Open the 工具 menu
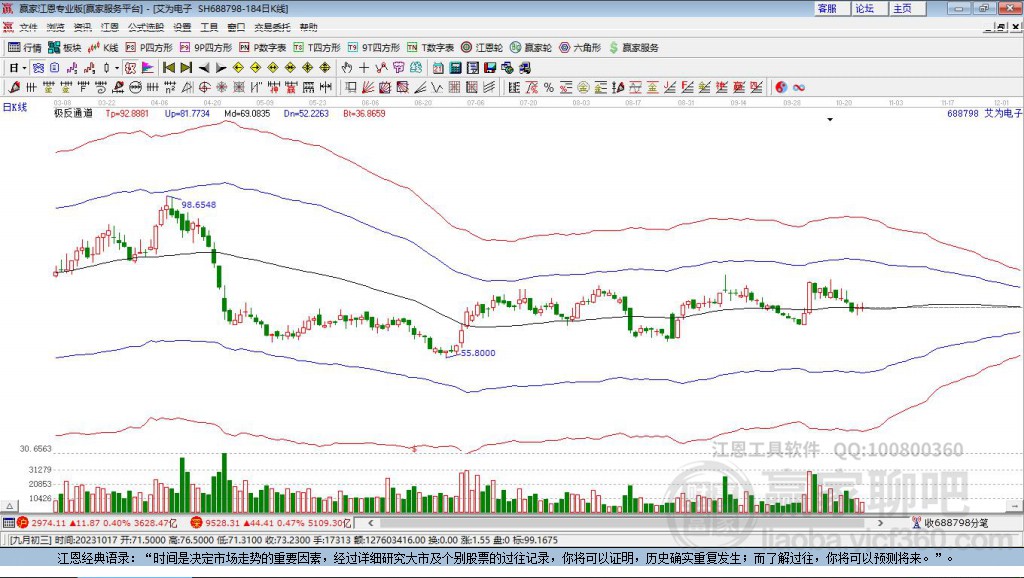1024x578 pixels. 209,27
